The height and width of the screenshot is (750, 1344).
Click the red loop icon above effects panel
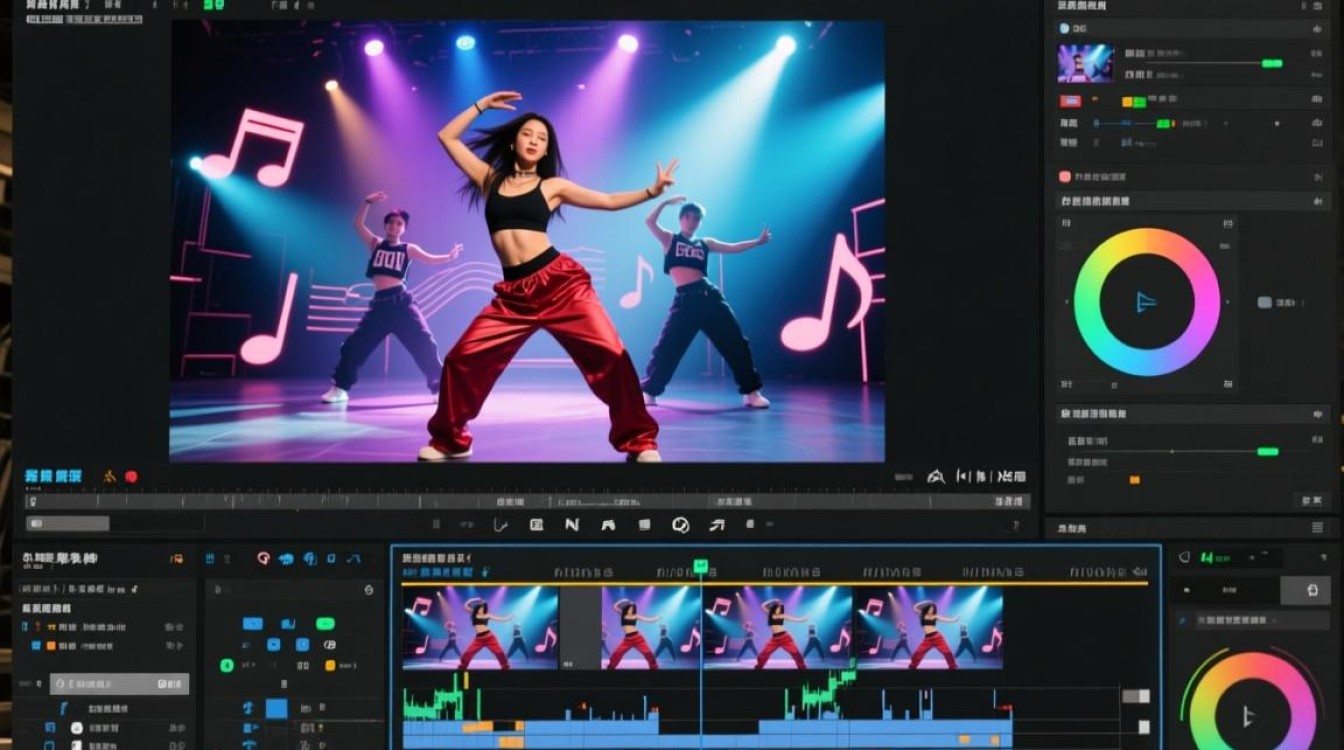coord(264,559)
